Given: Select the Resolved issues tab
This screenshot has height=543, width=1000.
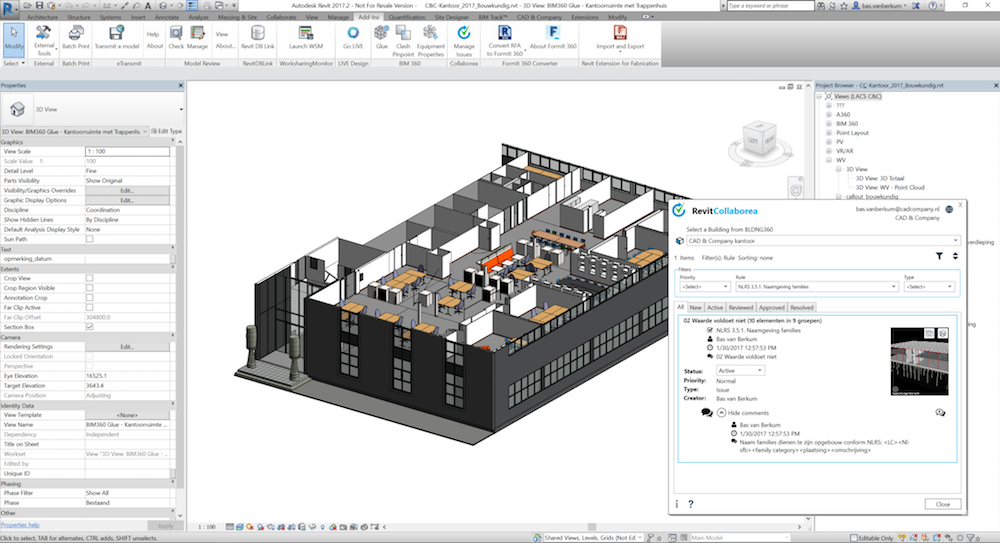Looking at the screenshot, I should coord(802,307).
